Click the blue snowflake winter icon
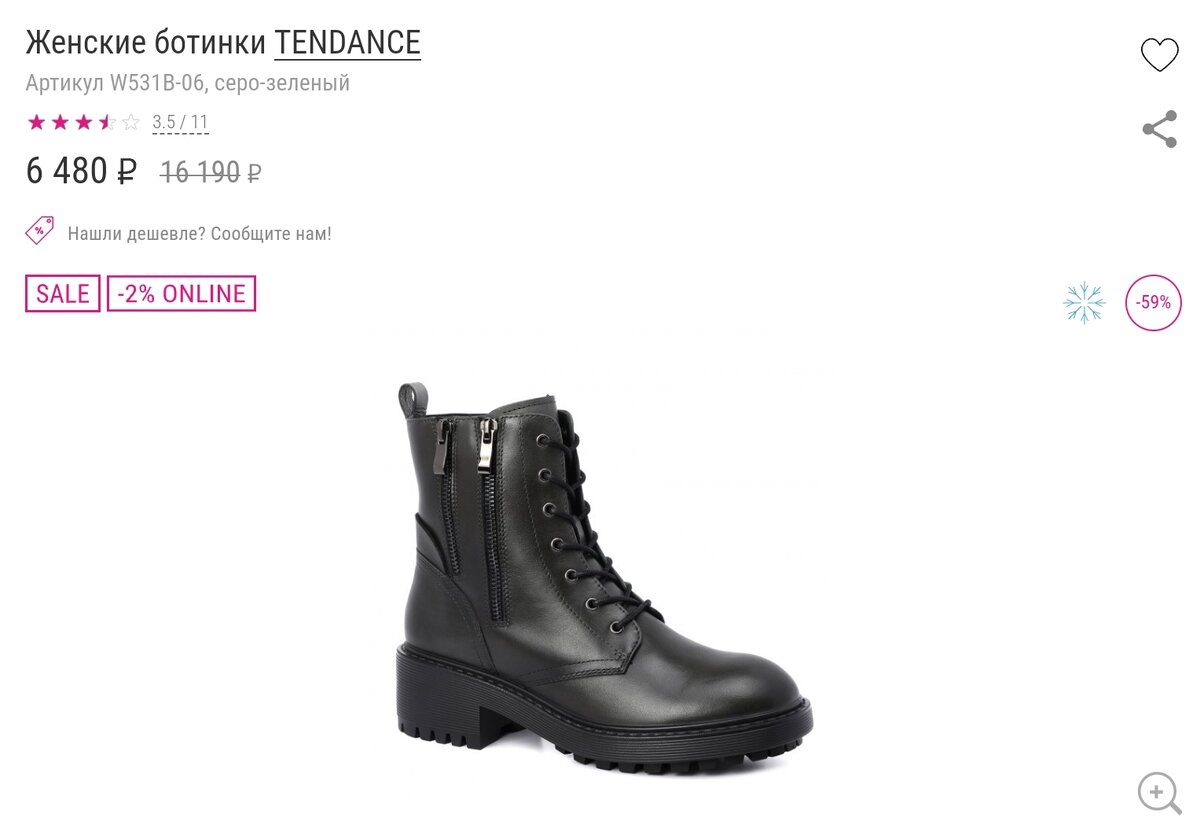This screenshot has width=1200, height=834. pyautogui.click(x=1084, y=302)
